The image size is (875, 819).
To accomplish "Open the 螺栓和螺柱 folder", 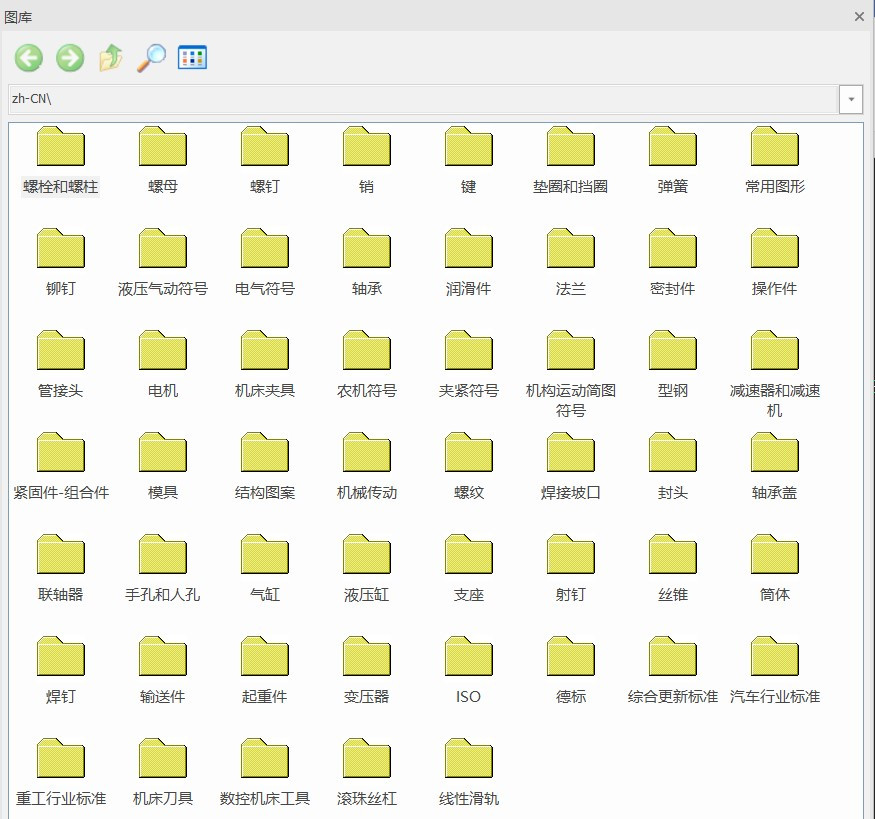I will (x=61, y=148).
